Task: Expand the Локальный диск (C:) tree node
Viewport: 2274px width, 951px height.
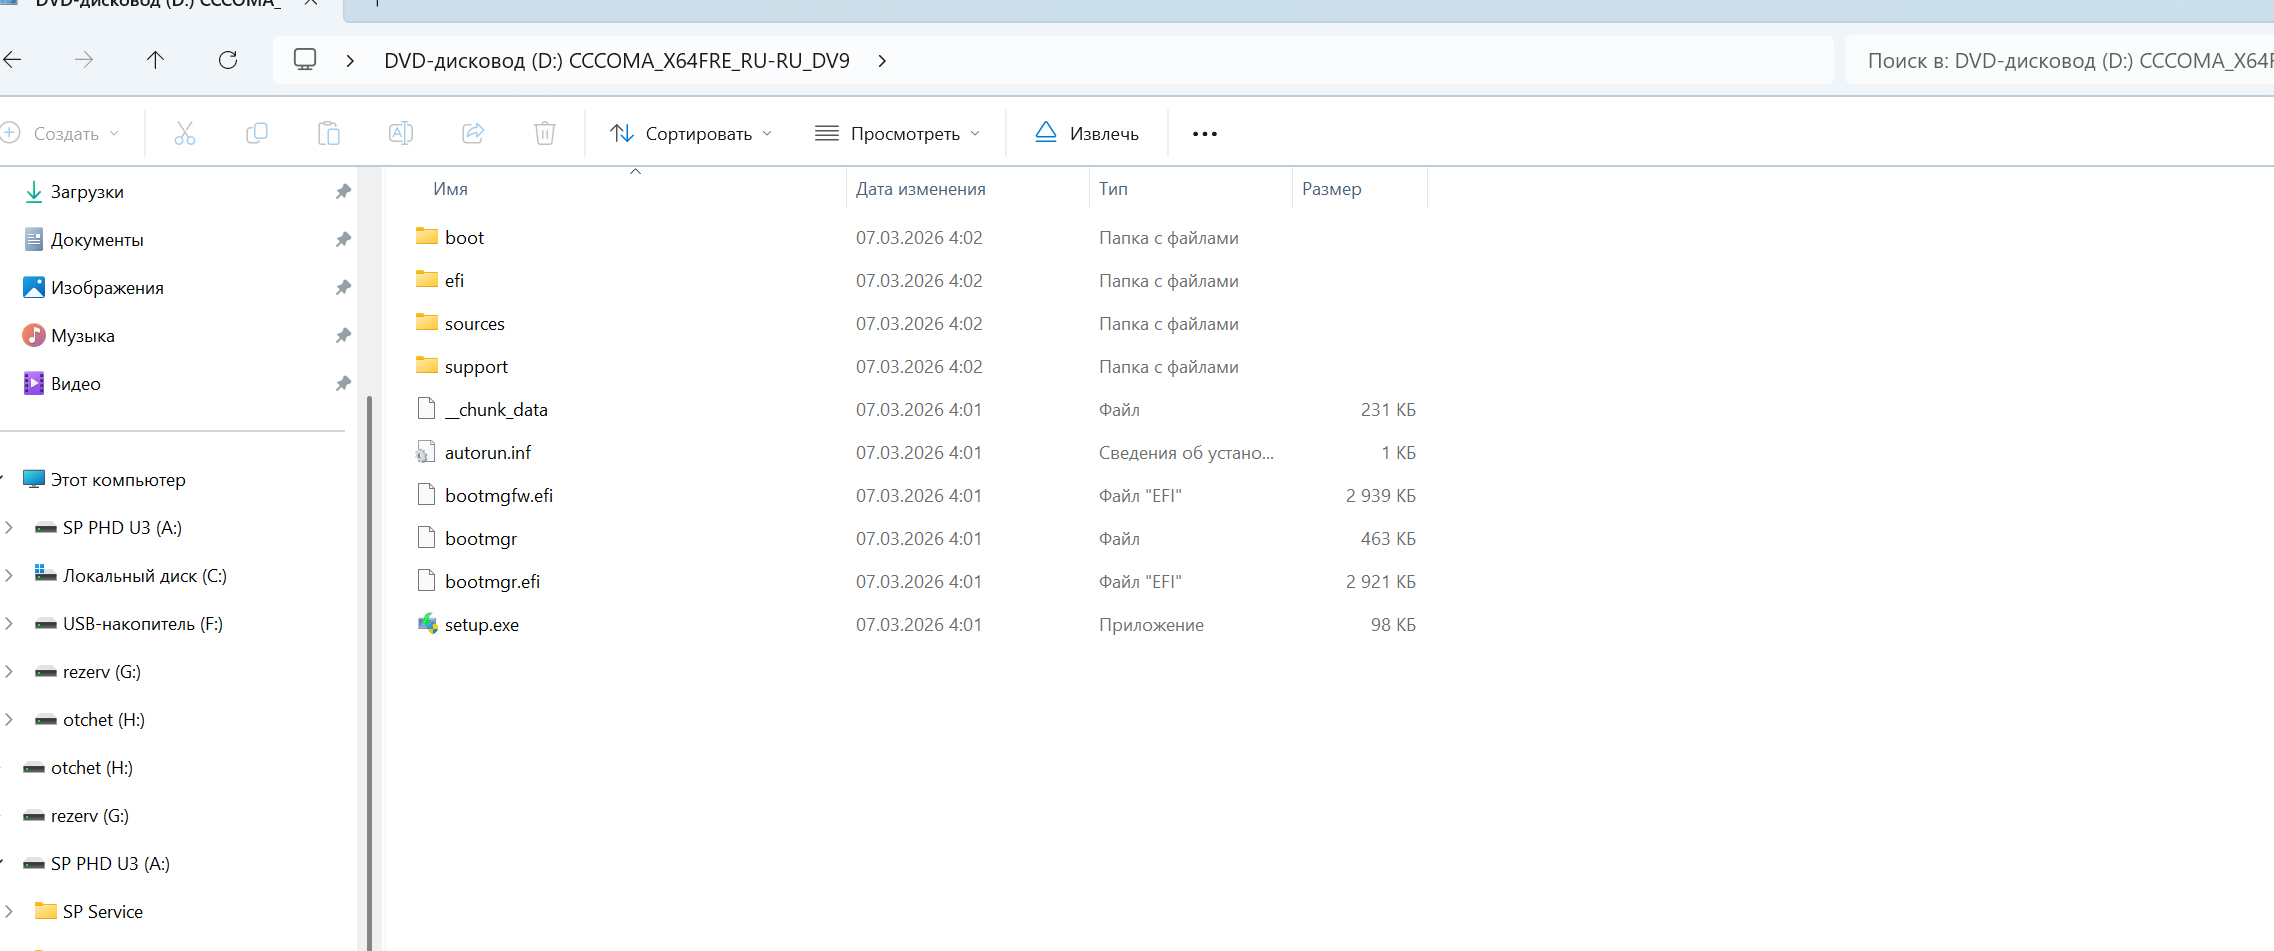Action: click(9, 576)
